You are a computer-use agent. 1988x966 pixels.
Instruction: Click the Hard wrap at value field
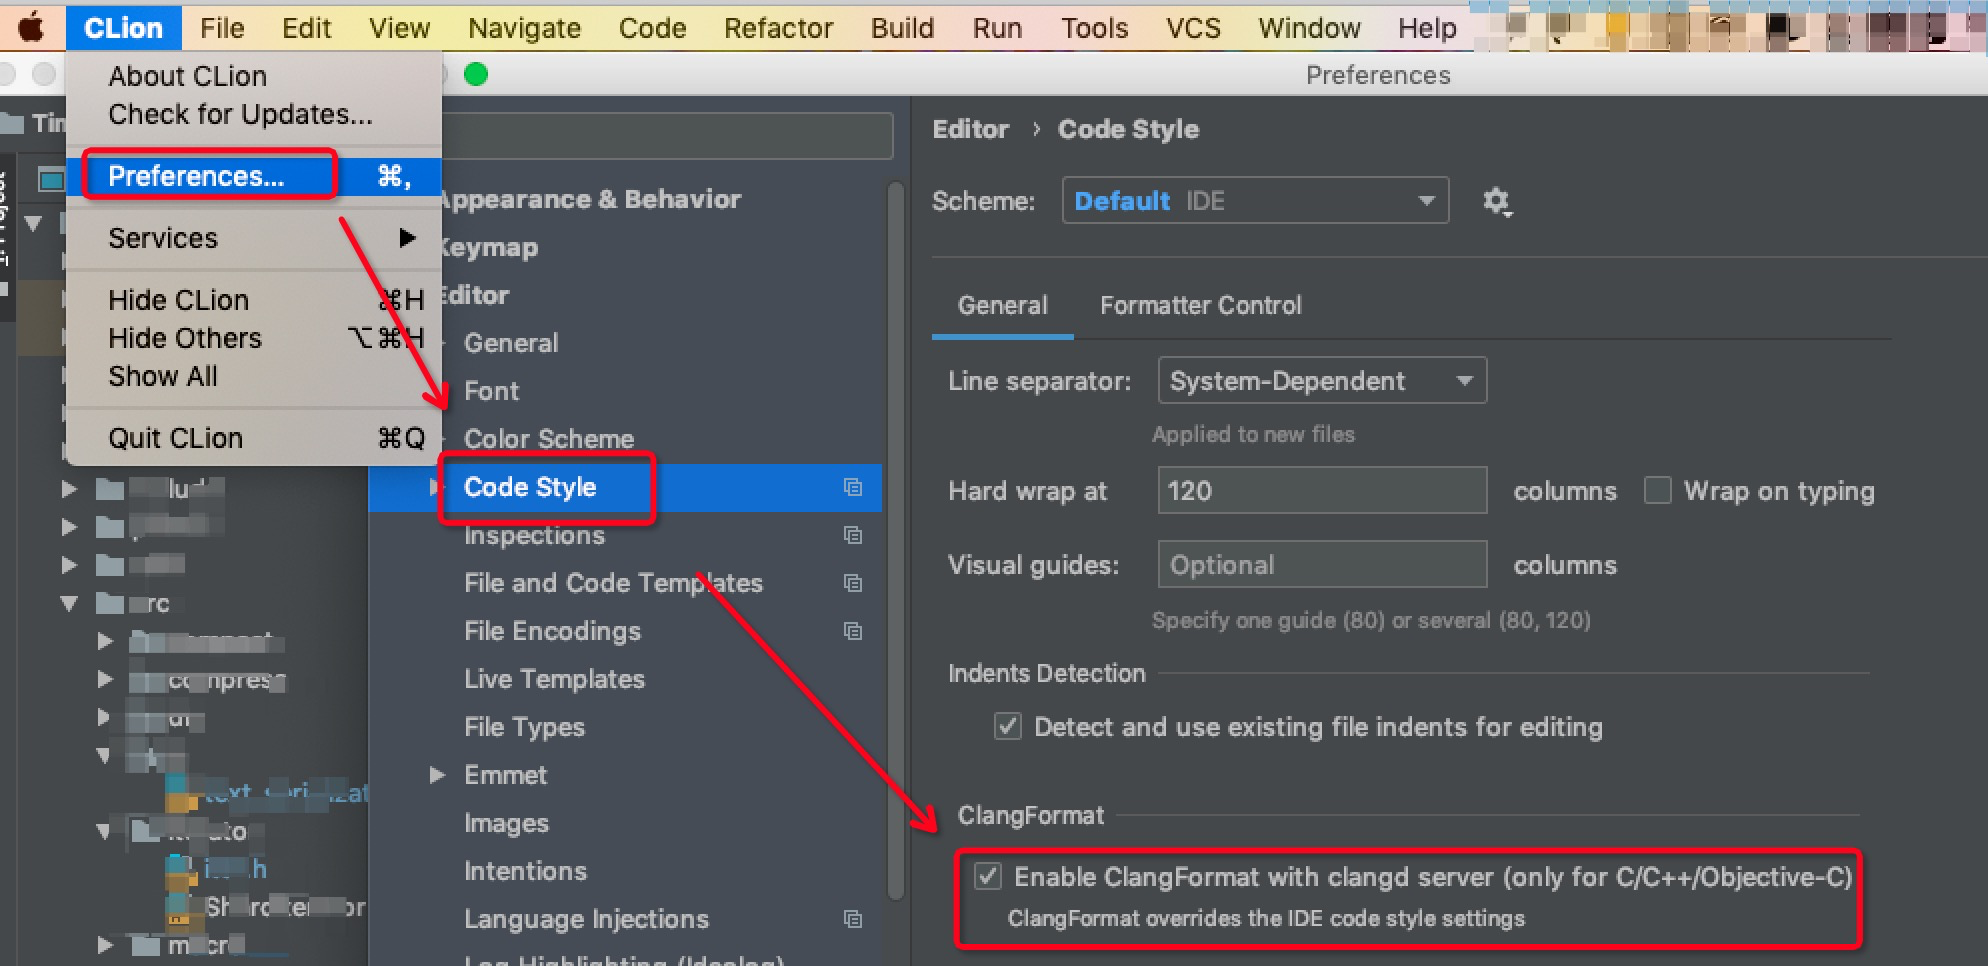click(1321, 490)
